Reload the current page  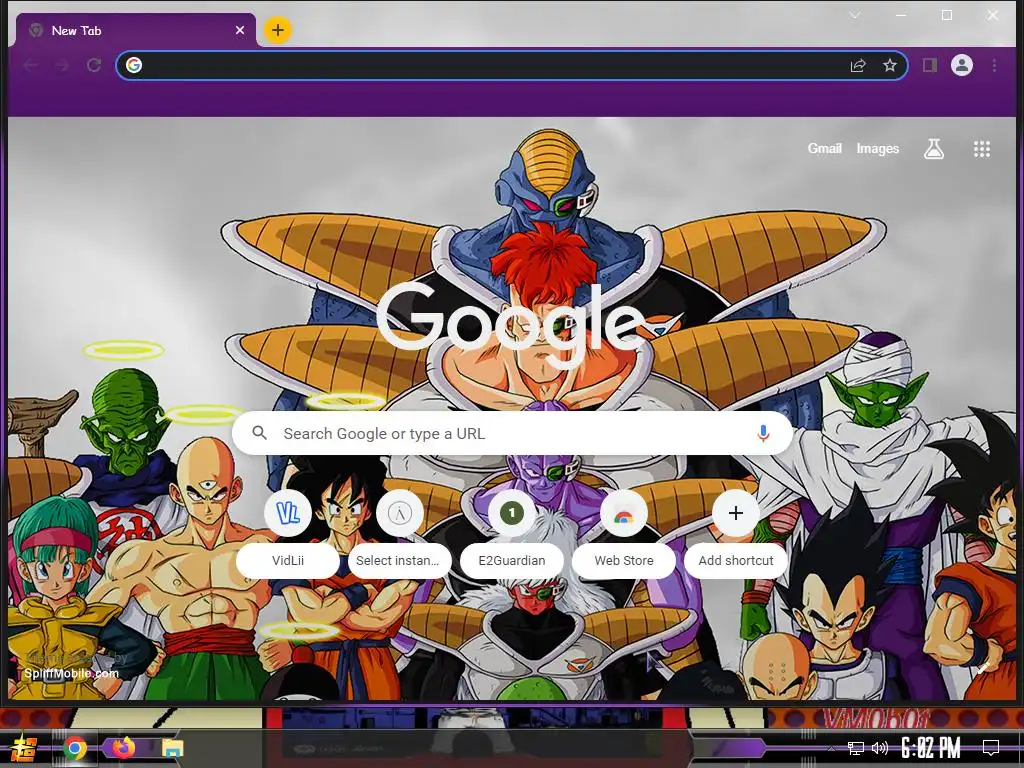pyautogui.click(x=94, y=65)
